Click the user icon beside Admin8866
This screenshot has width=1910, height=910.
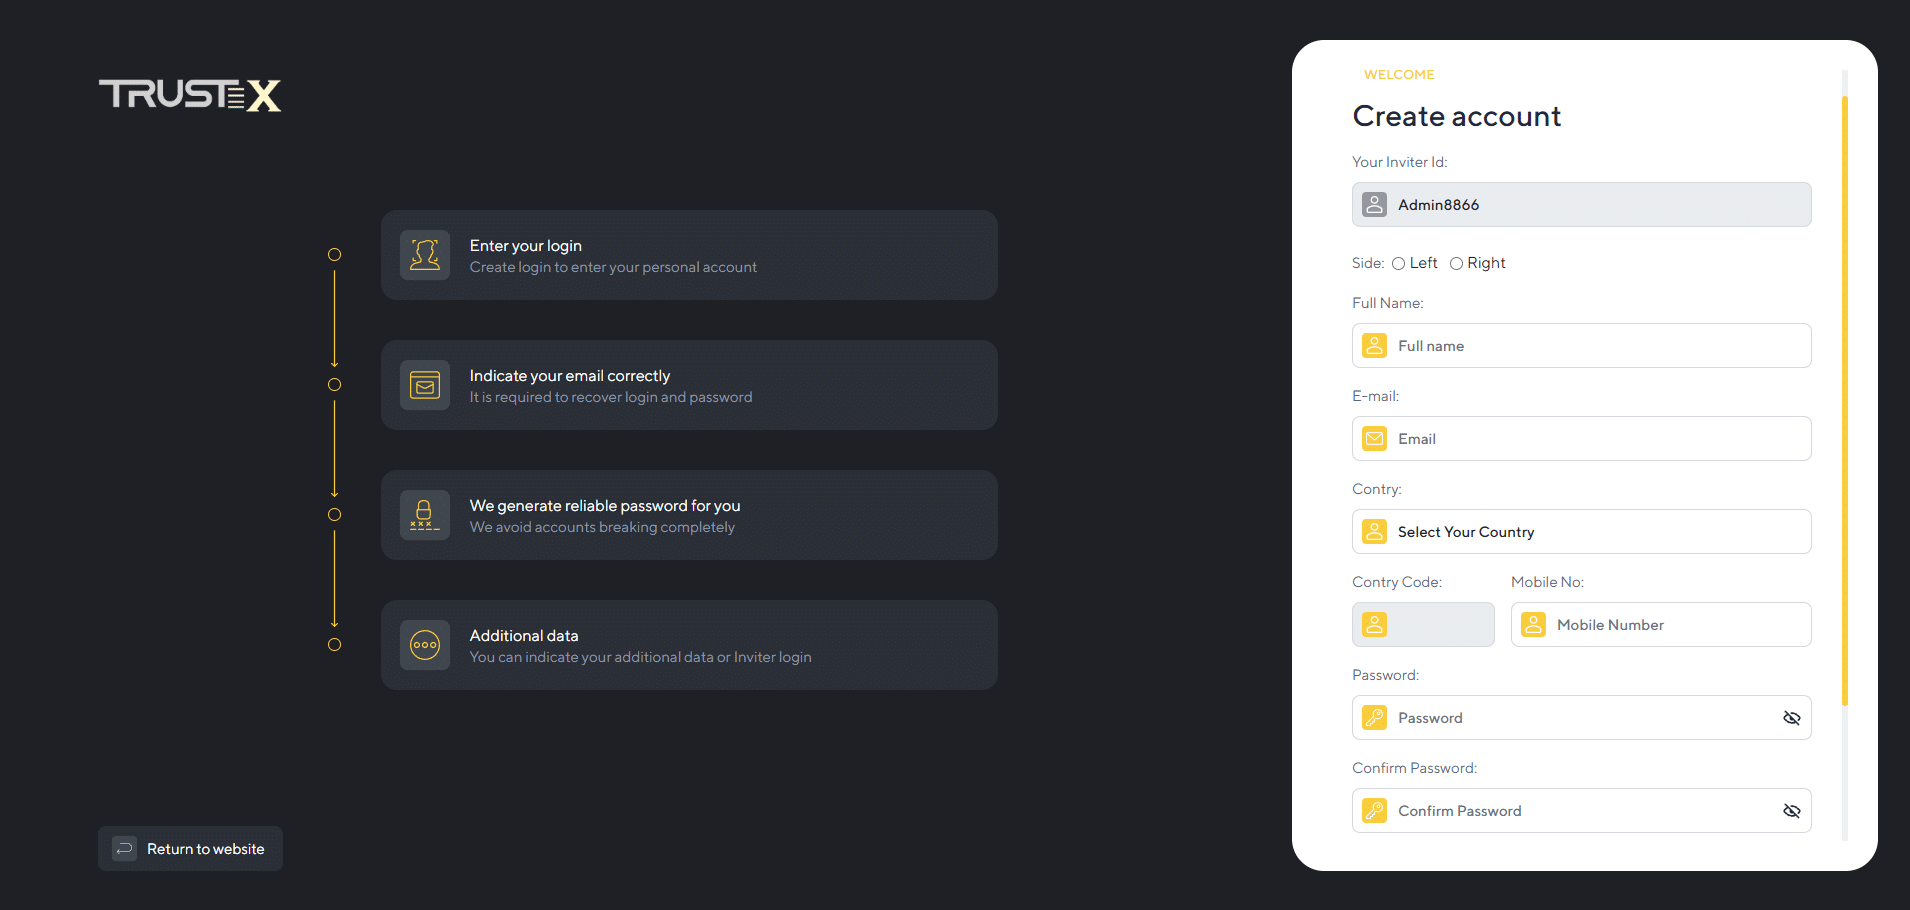point(1375,205)
